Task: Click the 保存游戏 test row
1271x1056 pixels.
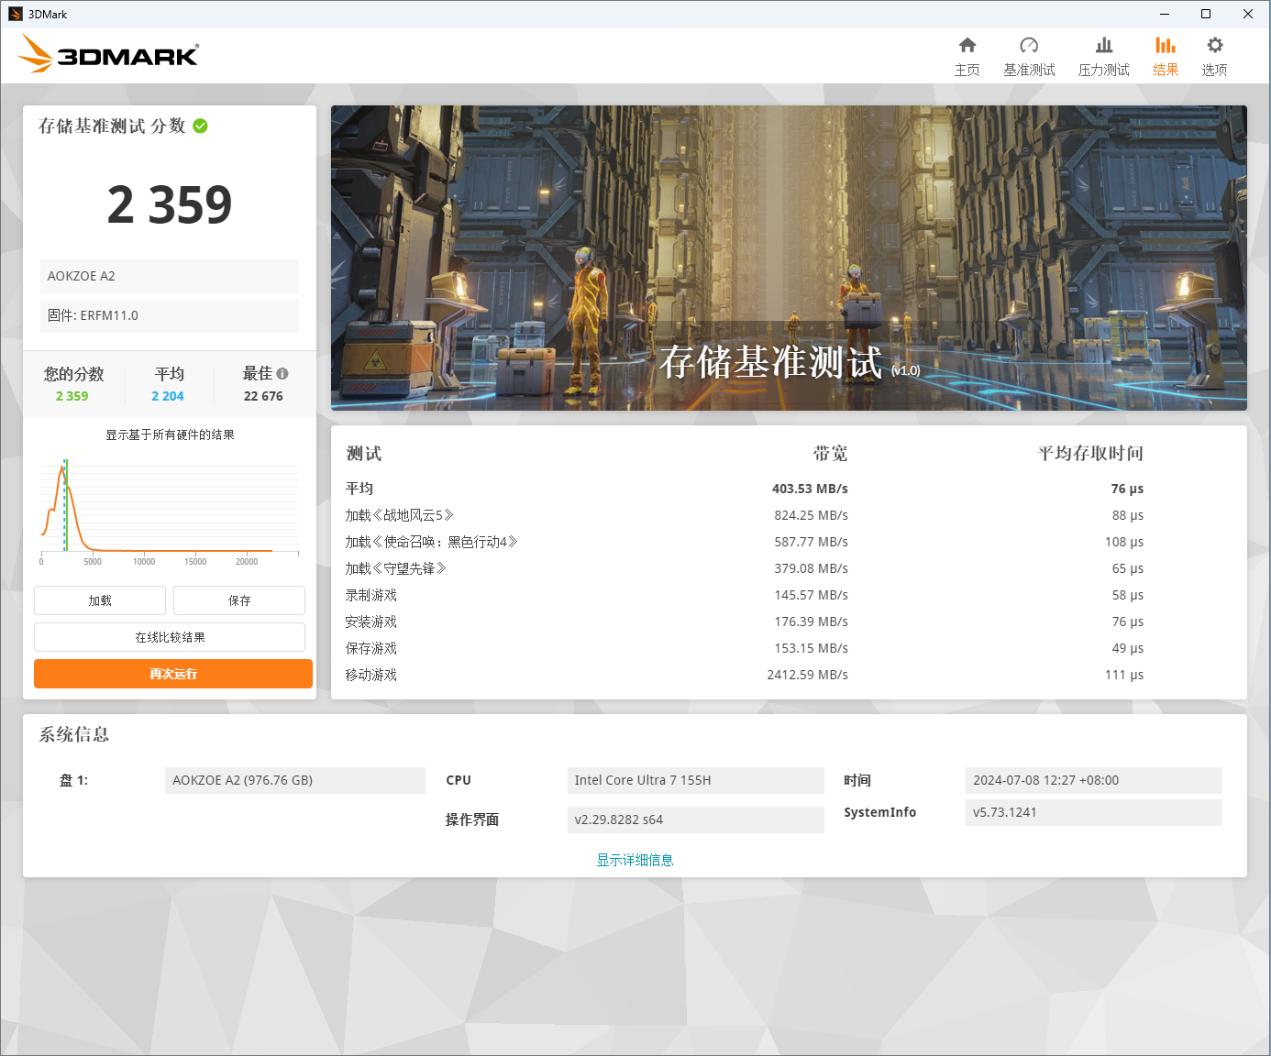Action: point(745,648)
